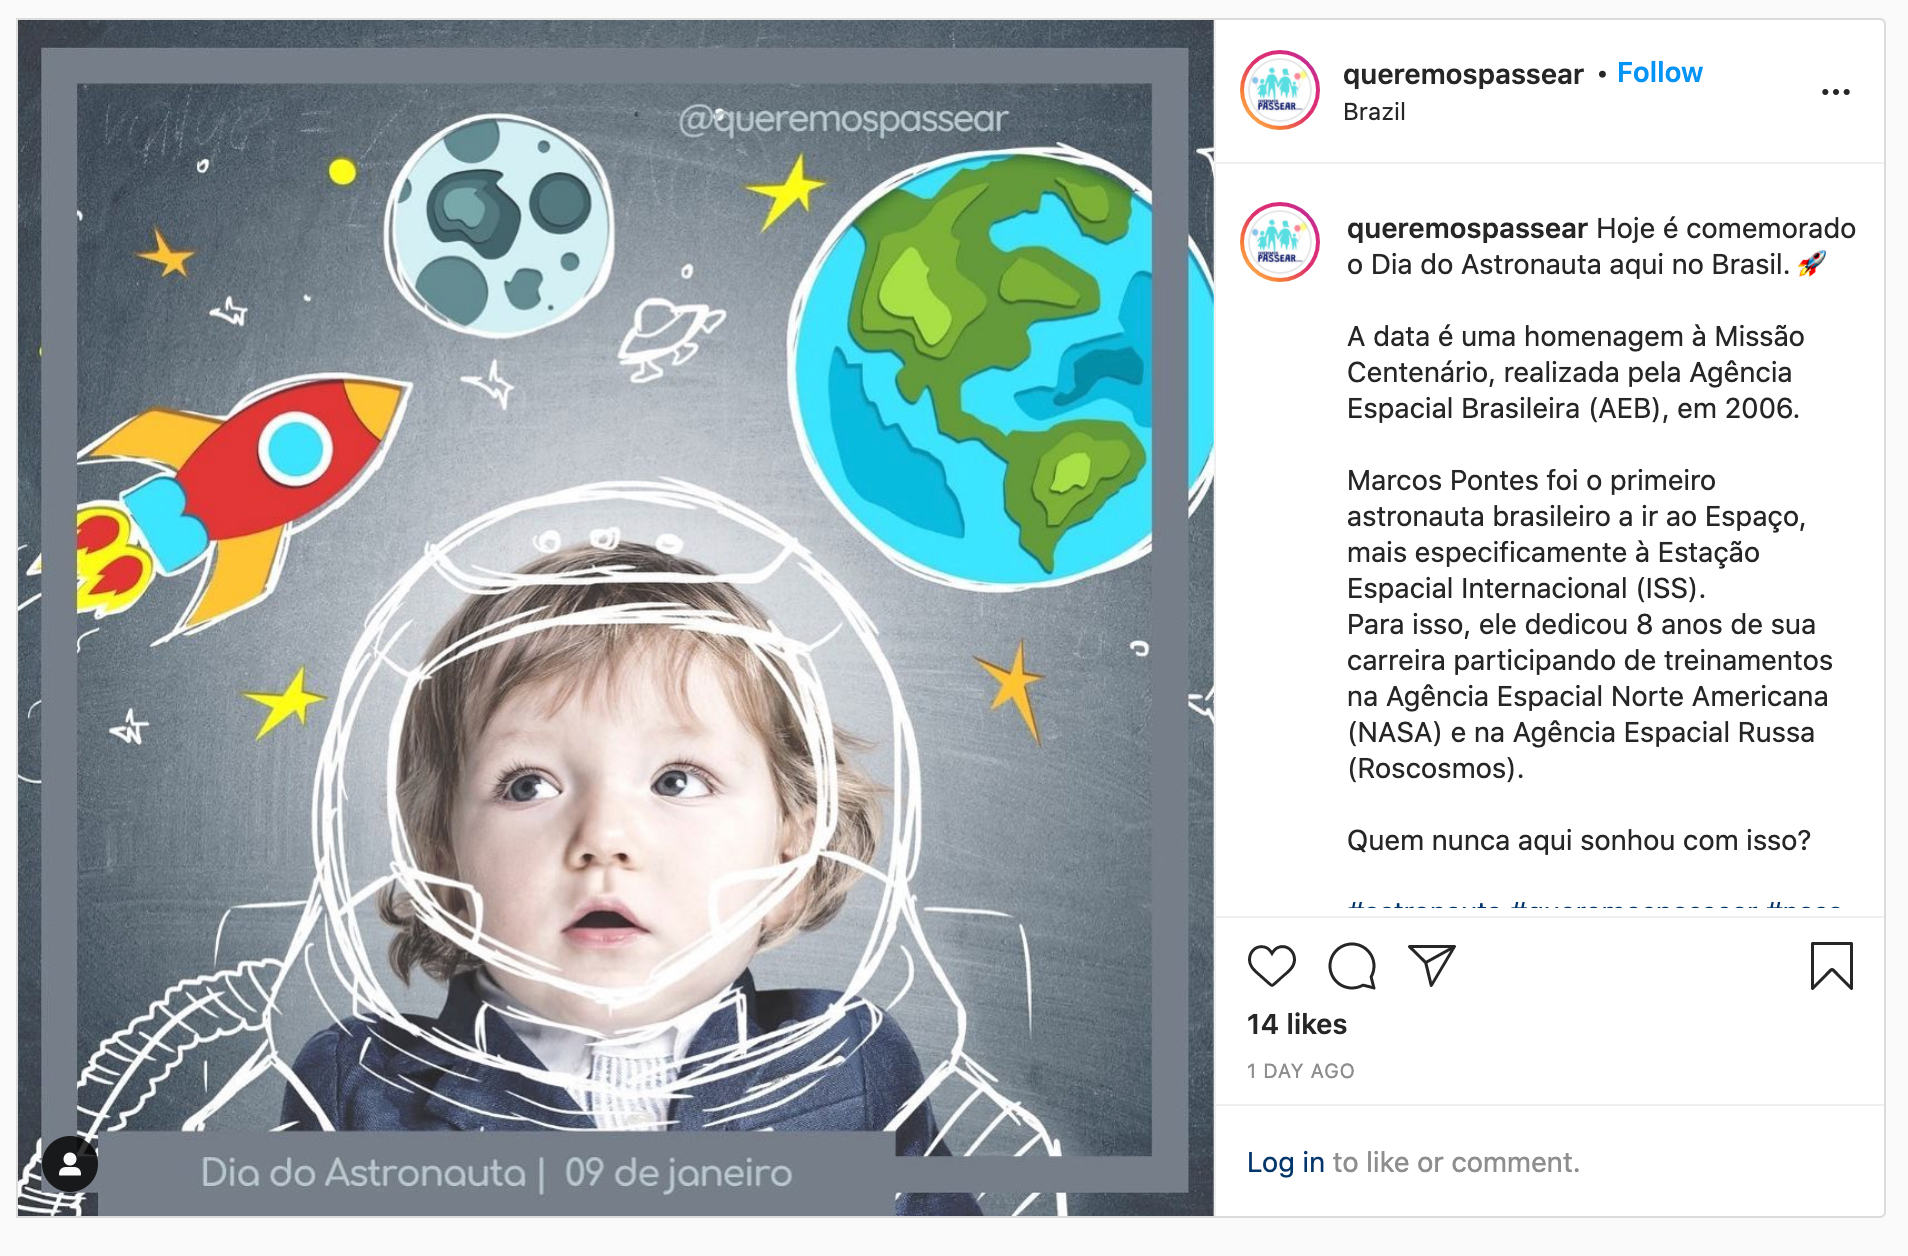Open the queremospassear username in header
The image size is (1908, 1256).
point(1462,75)
